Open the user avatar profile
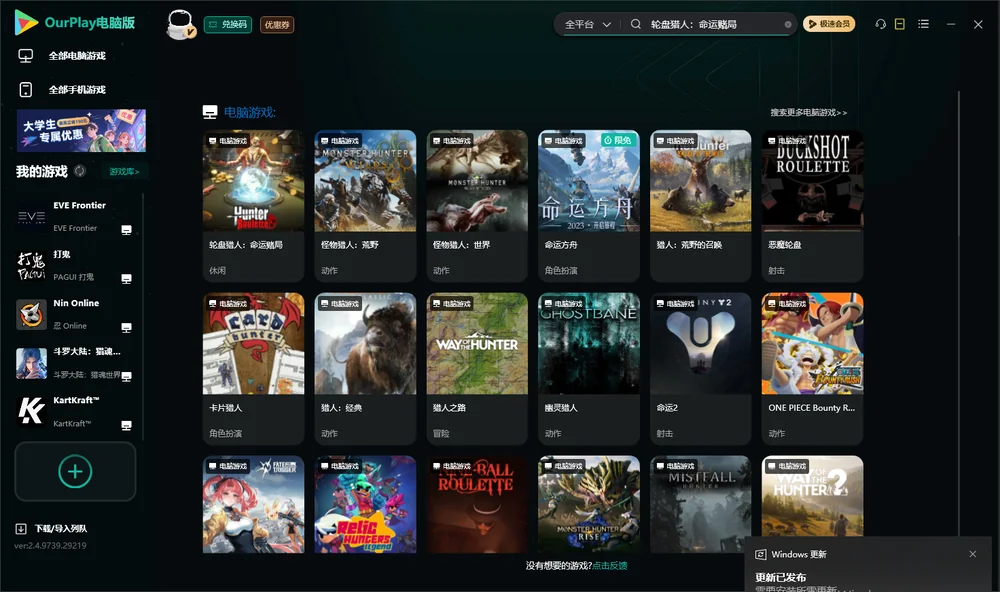This screenshot has height=592, width=1000. pyautogui.click(x=180, y=24)
